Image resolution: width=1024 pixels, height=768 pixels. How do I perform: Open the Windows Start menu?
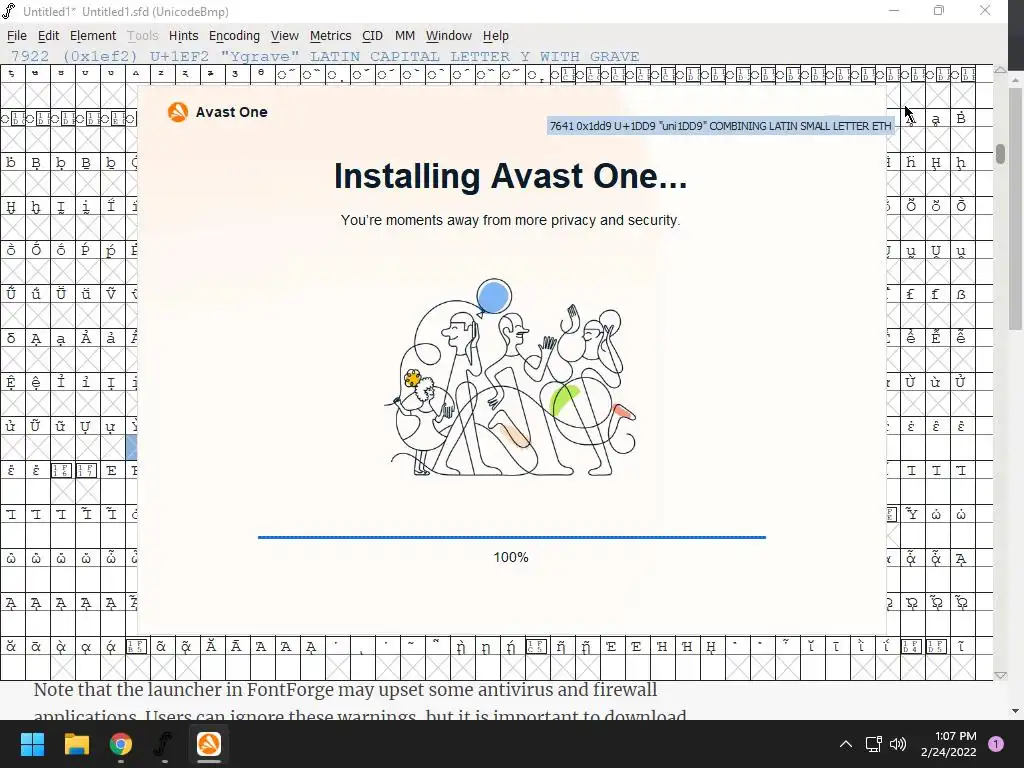[x=32, y=744]
